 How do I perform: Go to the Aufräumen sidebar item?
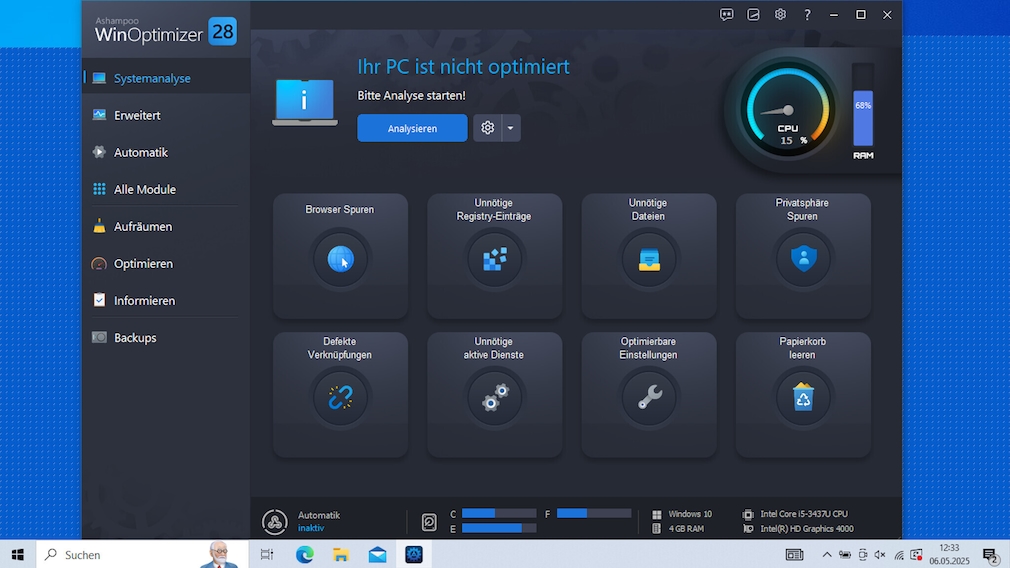click(142, 226)
